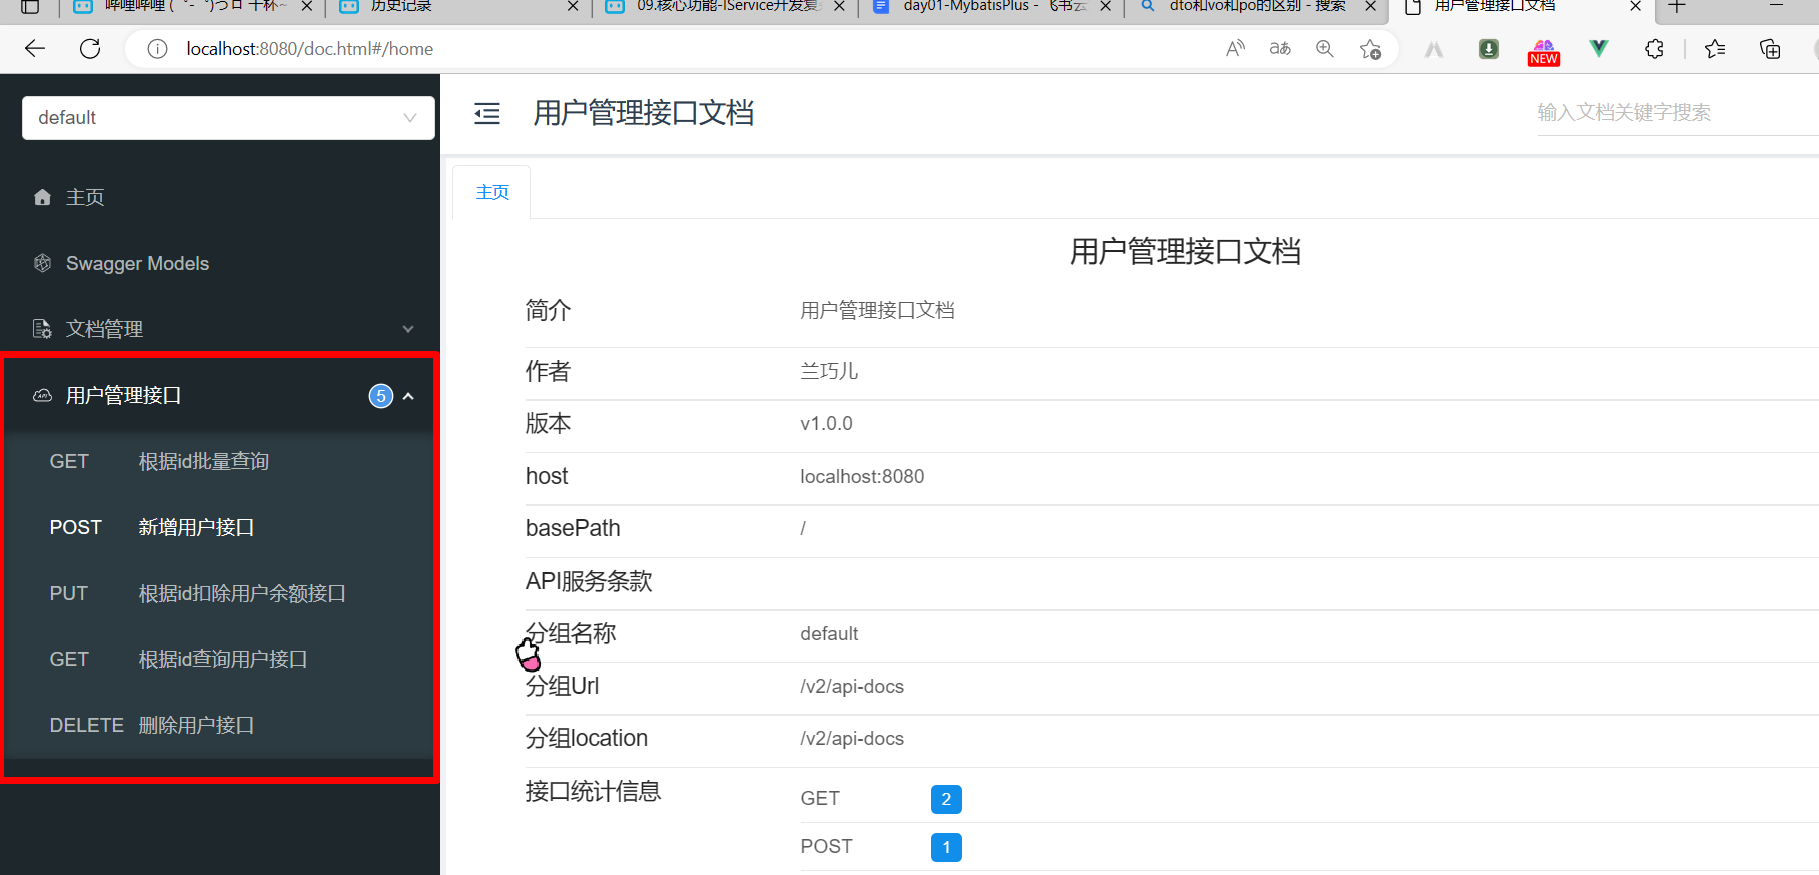This screenshot has width=1819, height=875.
Task: Click the page header title 用户管理接口文档
Action: 644,113
